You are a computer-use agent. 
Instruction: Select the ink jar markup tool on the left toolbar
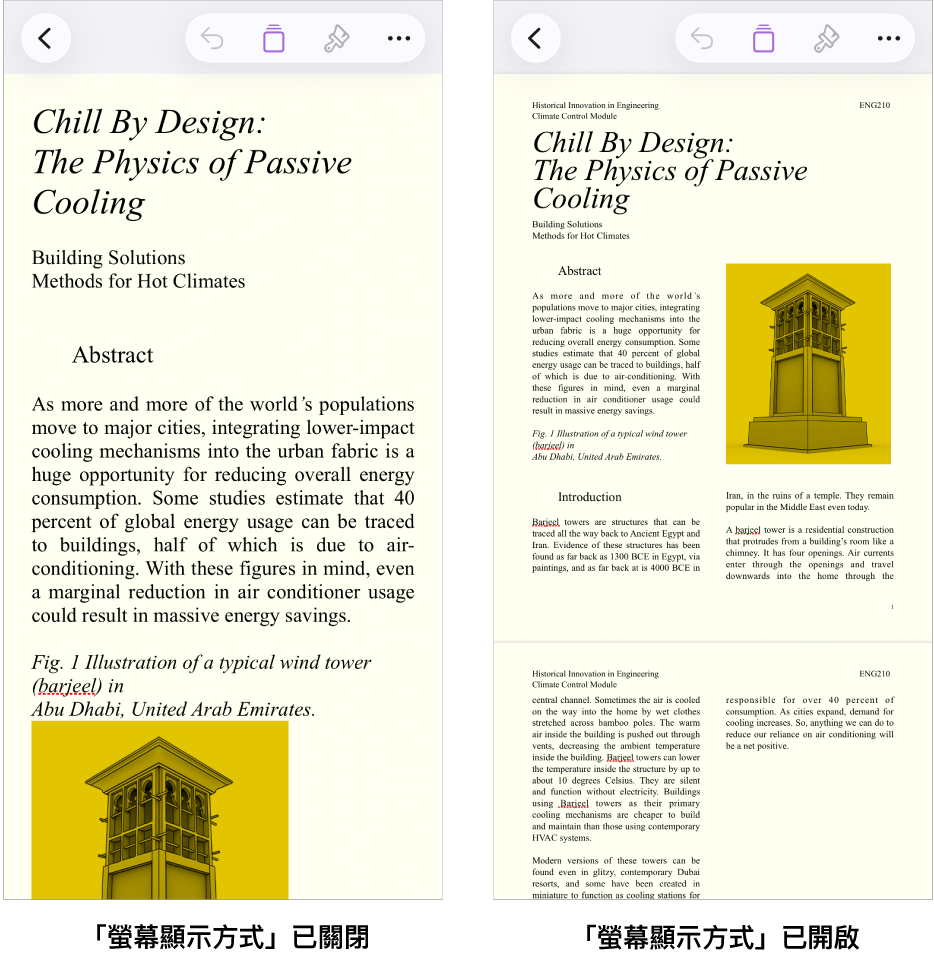[273, 38]
